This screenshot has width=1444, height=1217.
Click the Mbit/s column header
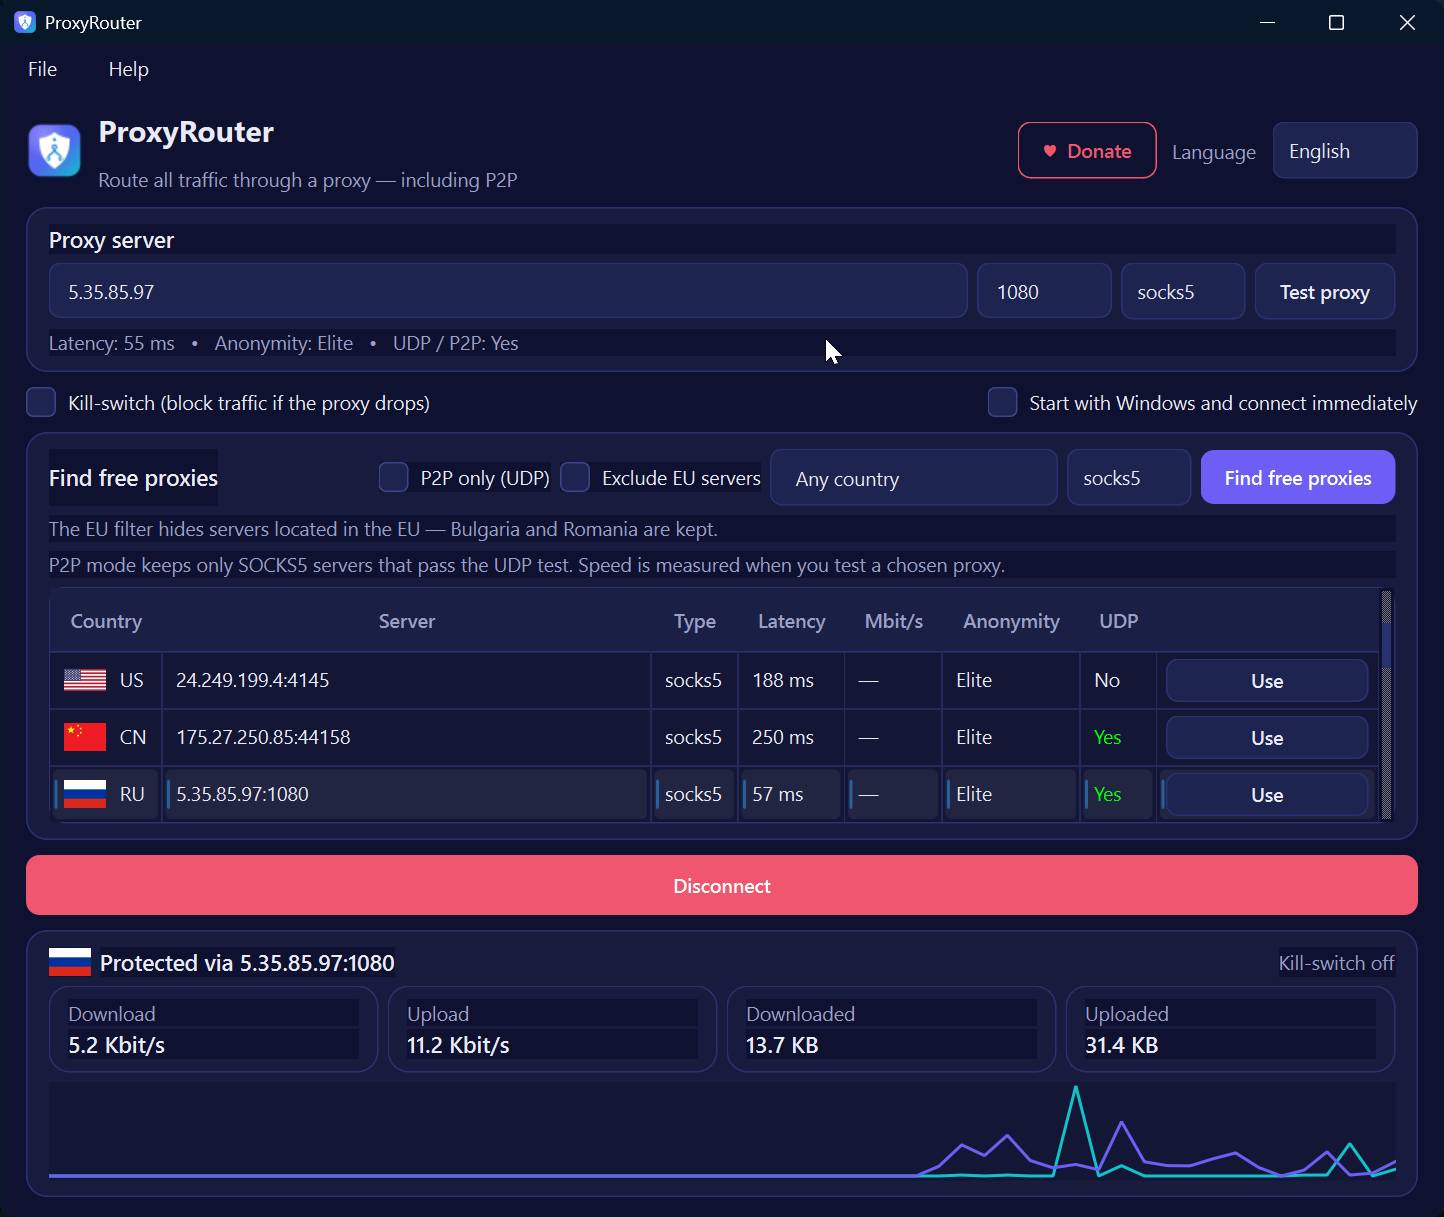point(894,621)
